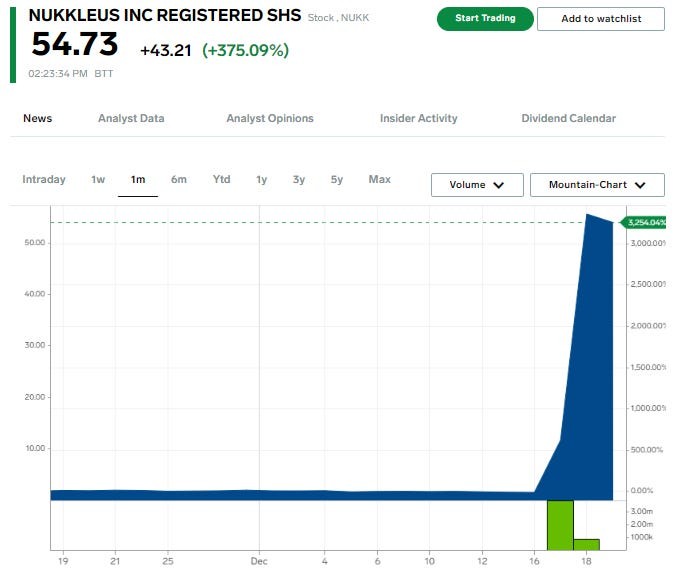Choose the 6m chart range
Image resolution: width=678 pixels, height=579 pixels.
179,180
